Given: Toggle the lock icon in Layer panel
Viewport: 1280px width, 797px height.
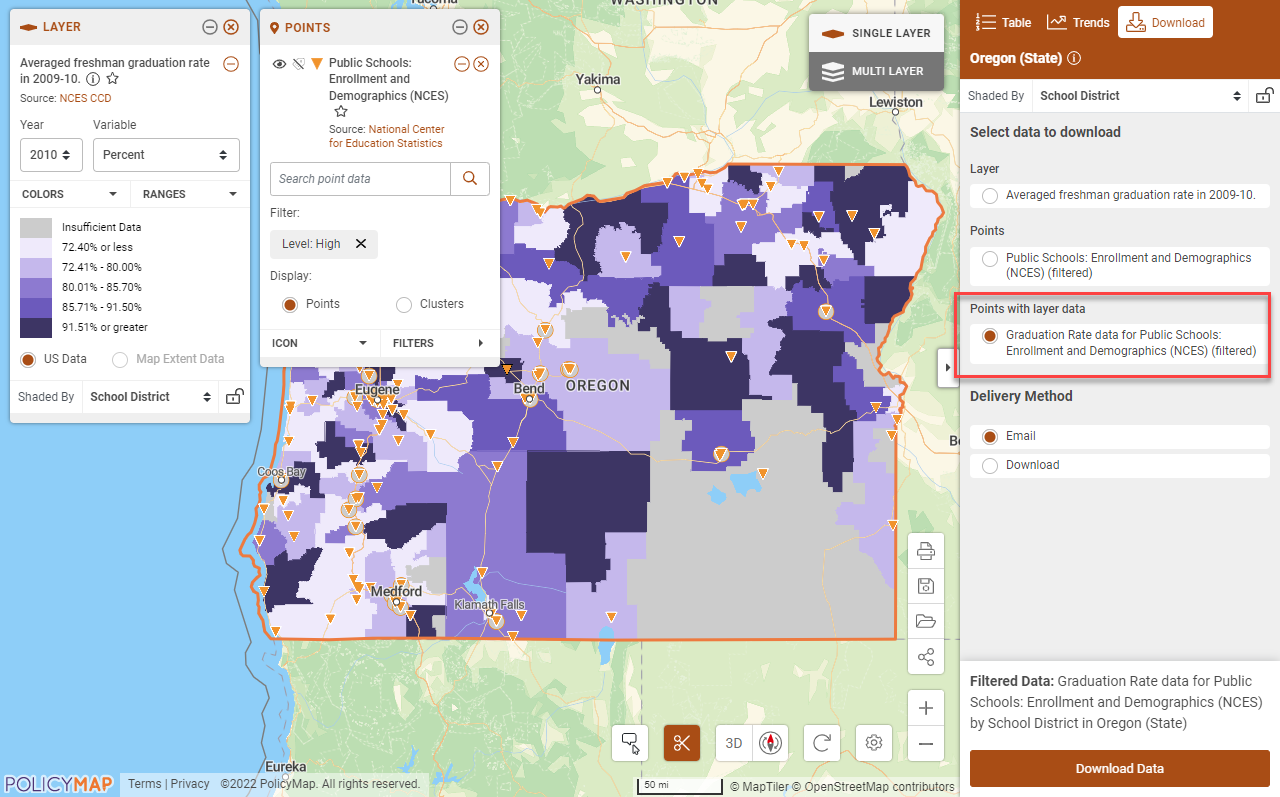Looking at the screenshot, I should point(234,397).
